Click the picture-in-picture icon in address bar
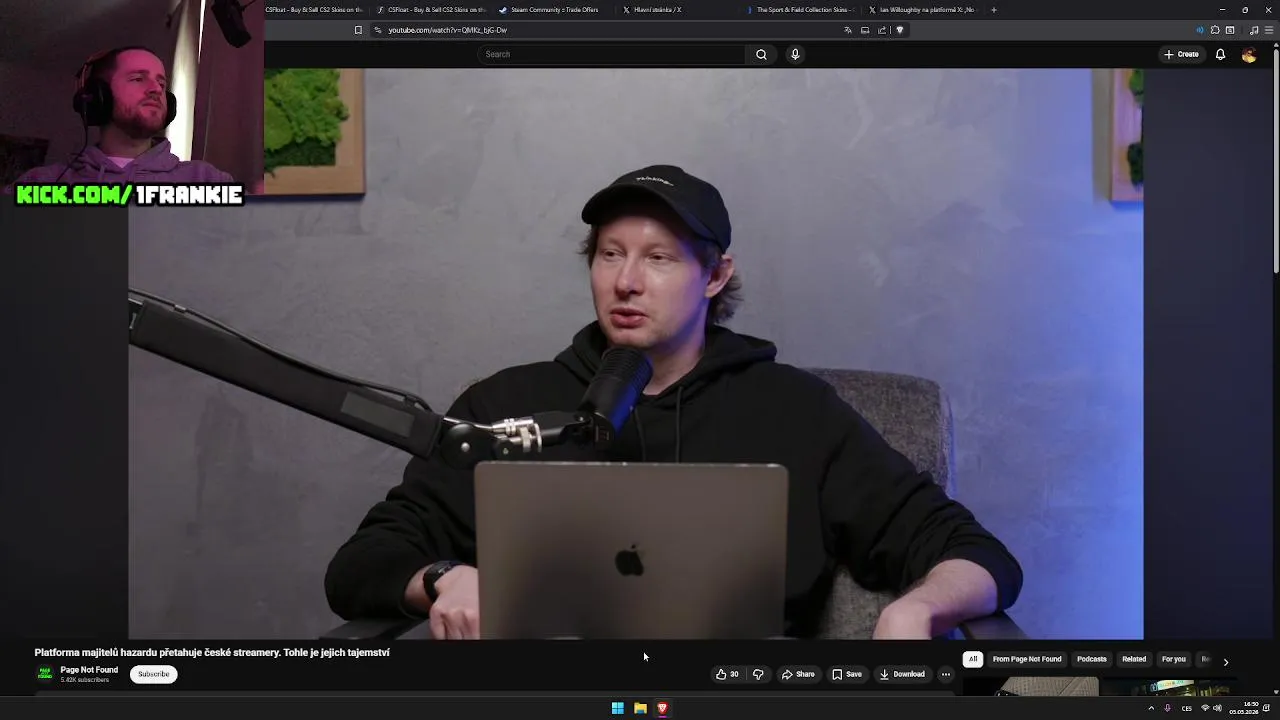 tap(865, 30)
